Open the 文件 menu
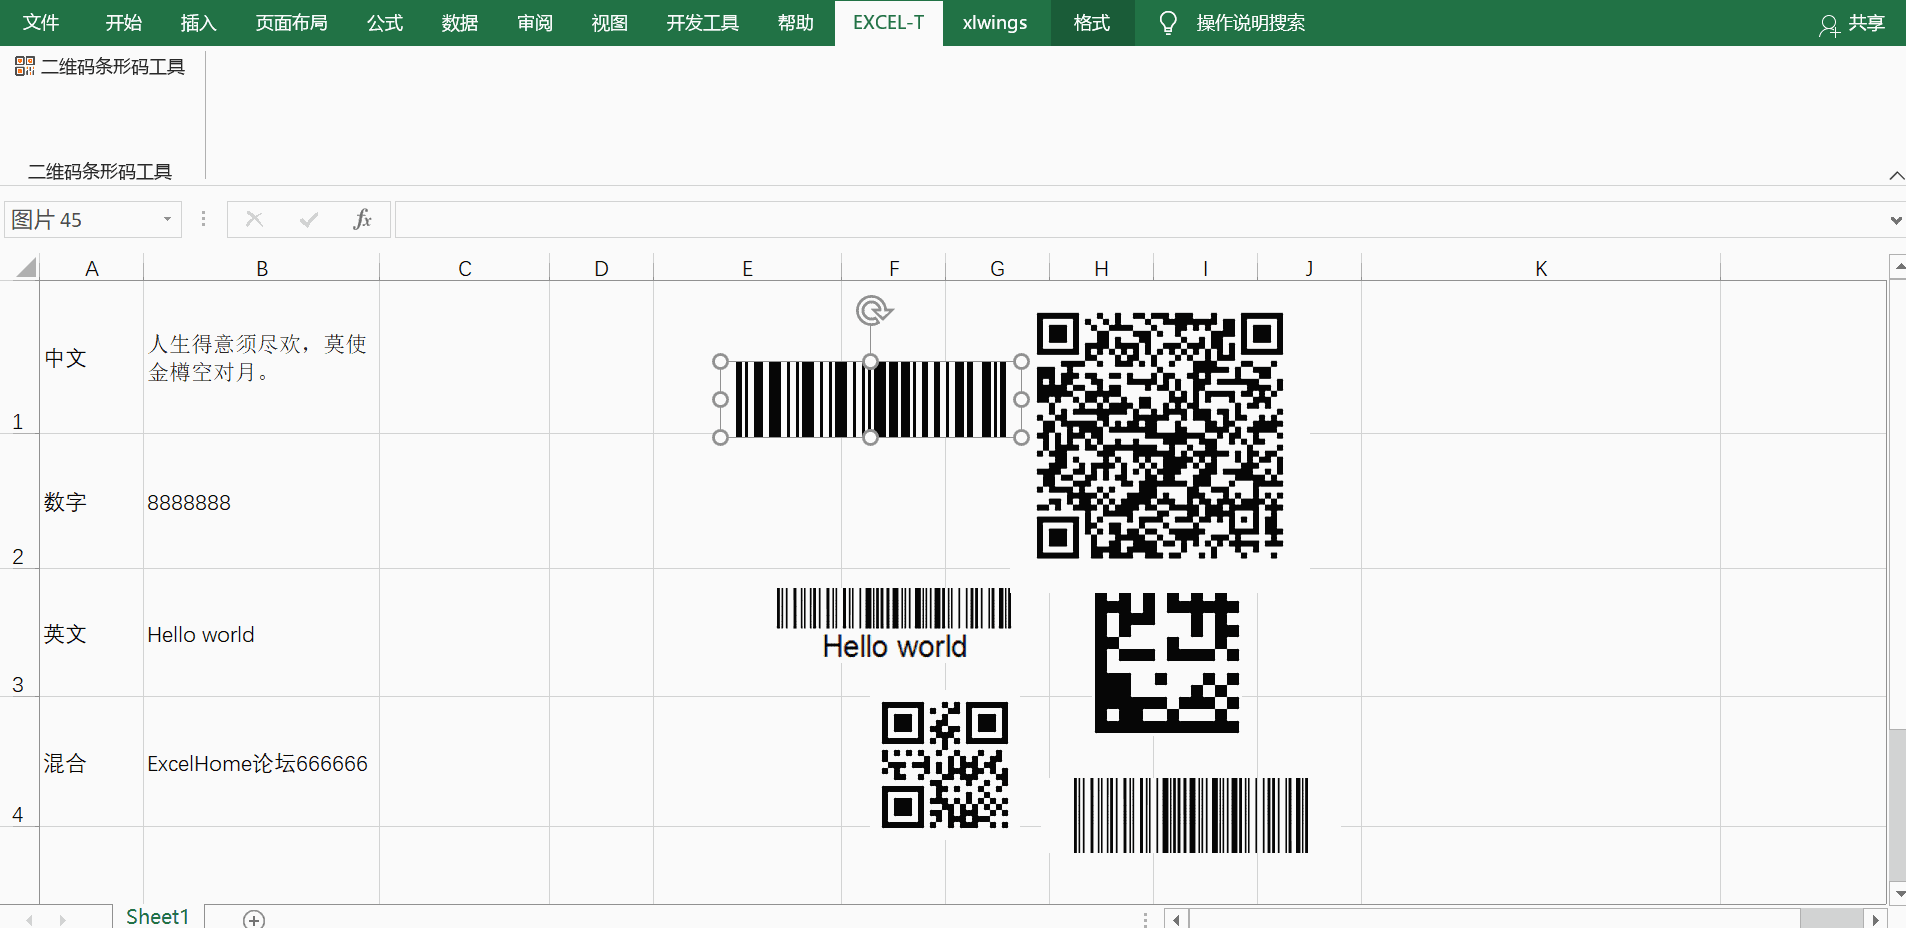 41,23
